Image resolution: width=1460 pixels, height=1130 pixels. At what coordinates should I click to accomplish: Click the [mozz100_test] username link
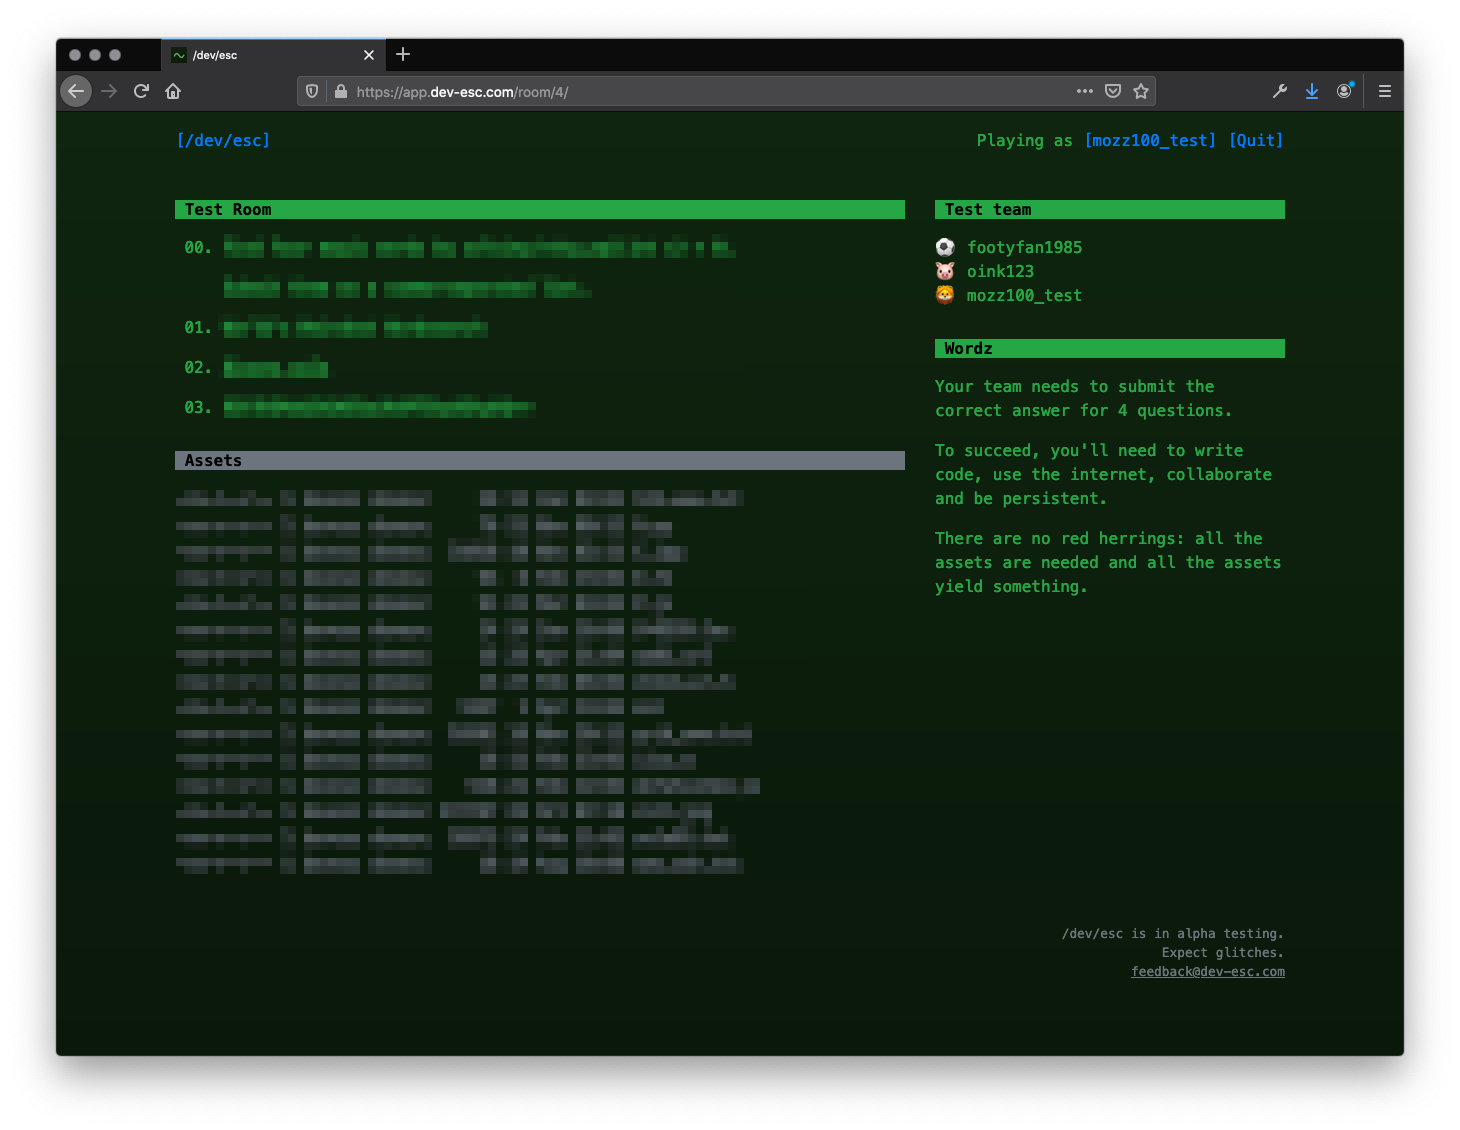(1150, 140)
